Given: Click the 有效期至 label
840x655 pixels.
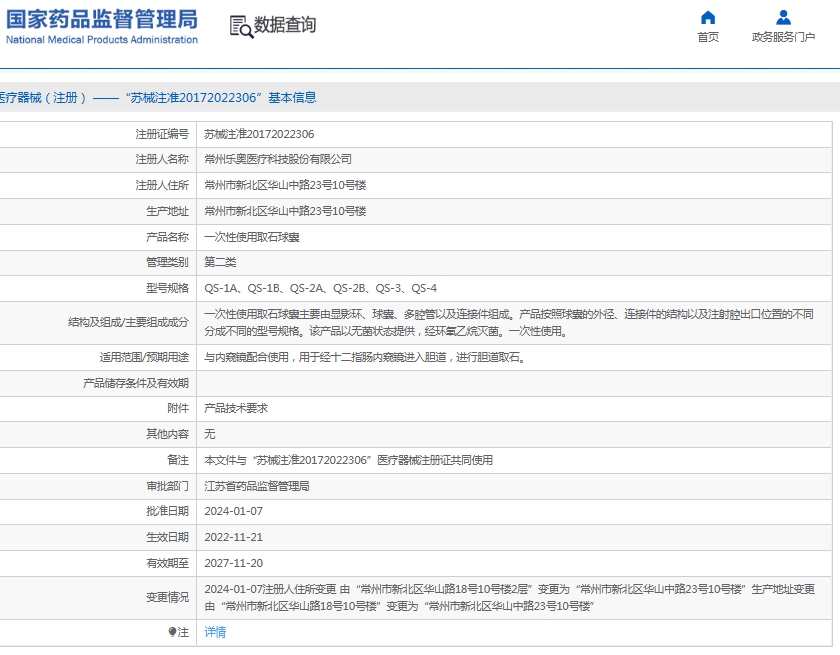Looking at the screenshot, I should (167, 563).
